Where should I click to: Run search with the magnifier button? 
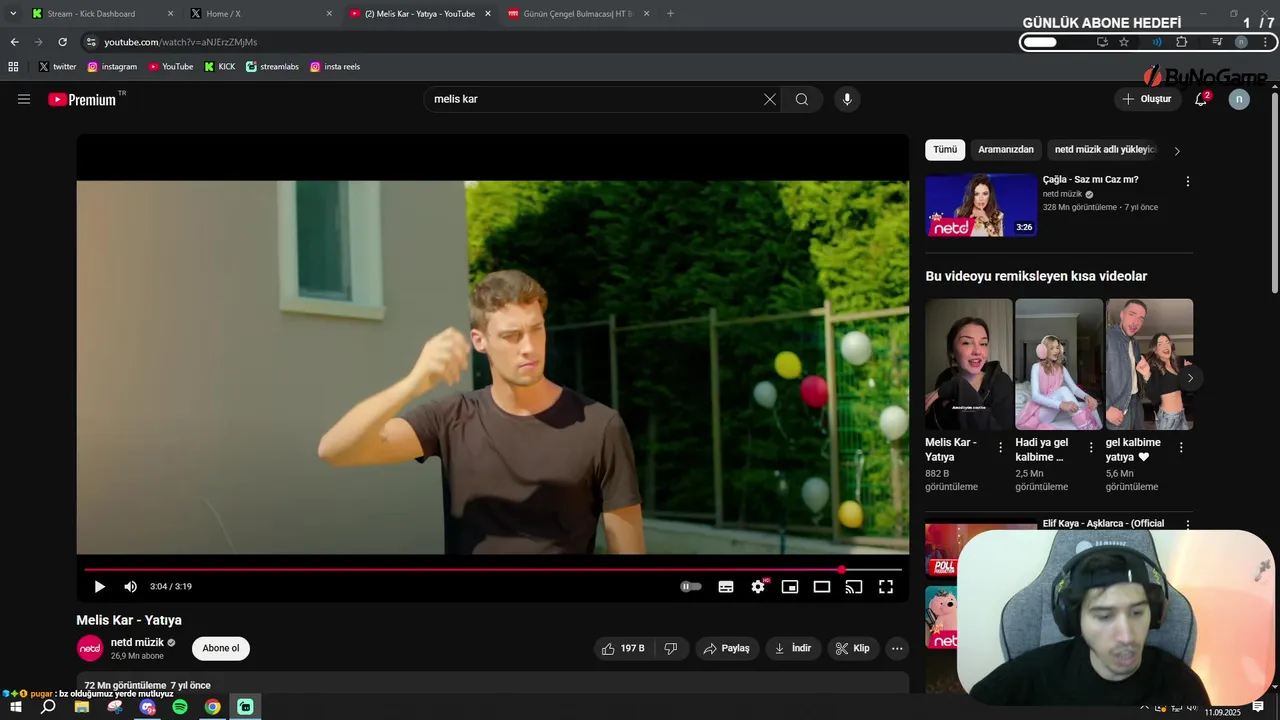[802, 99]
